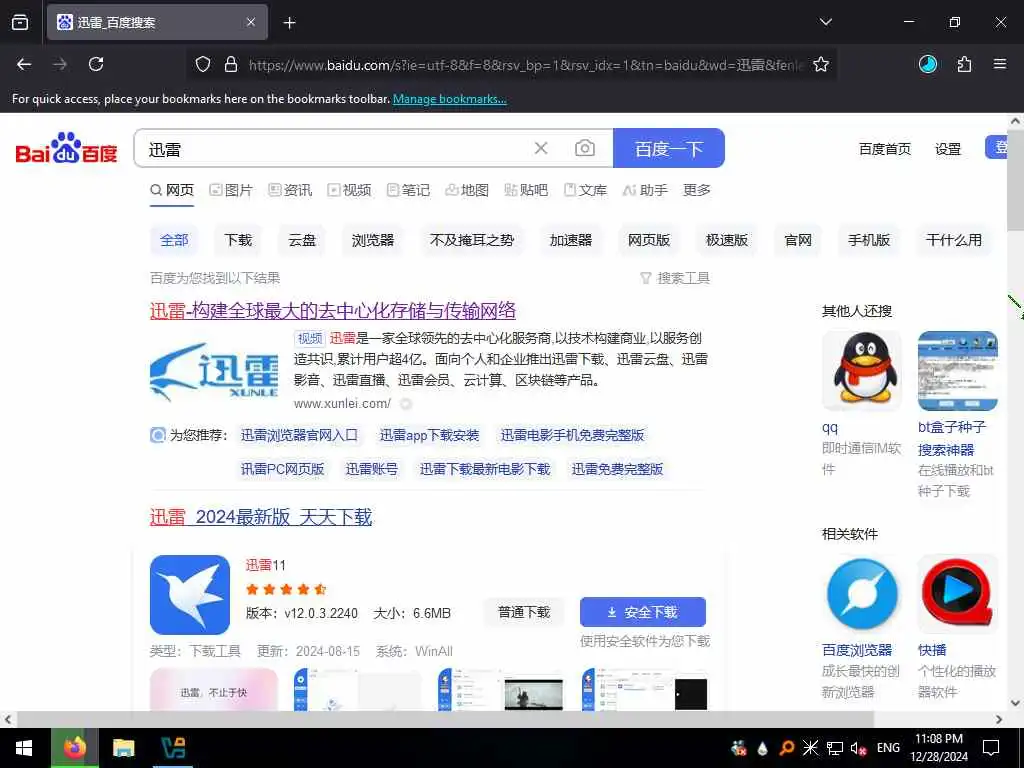The height and width of the screenshot is (768, 1024).
Task: Select the 下载 filter chip
Action: tap(238, 240)
